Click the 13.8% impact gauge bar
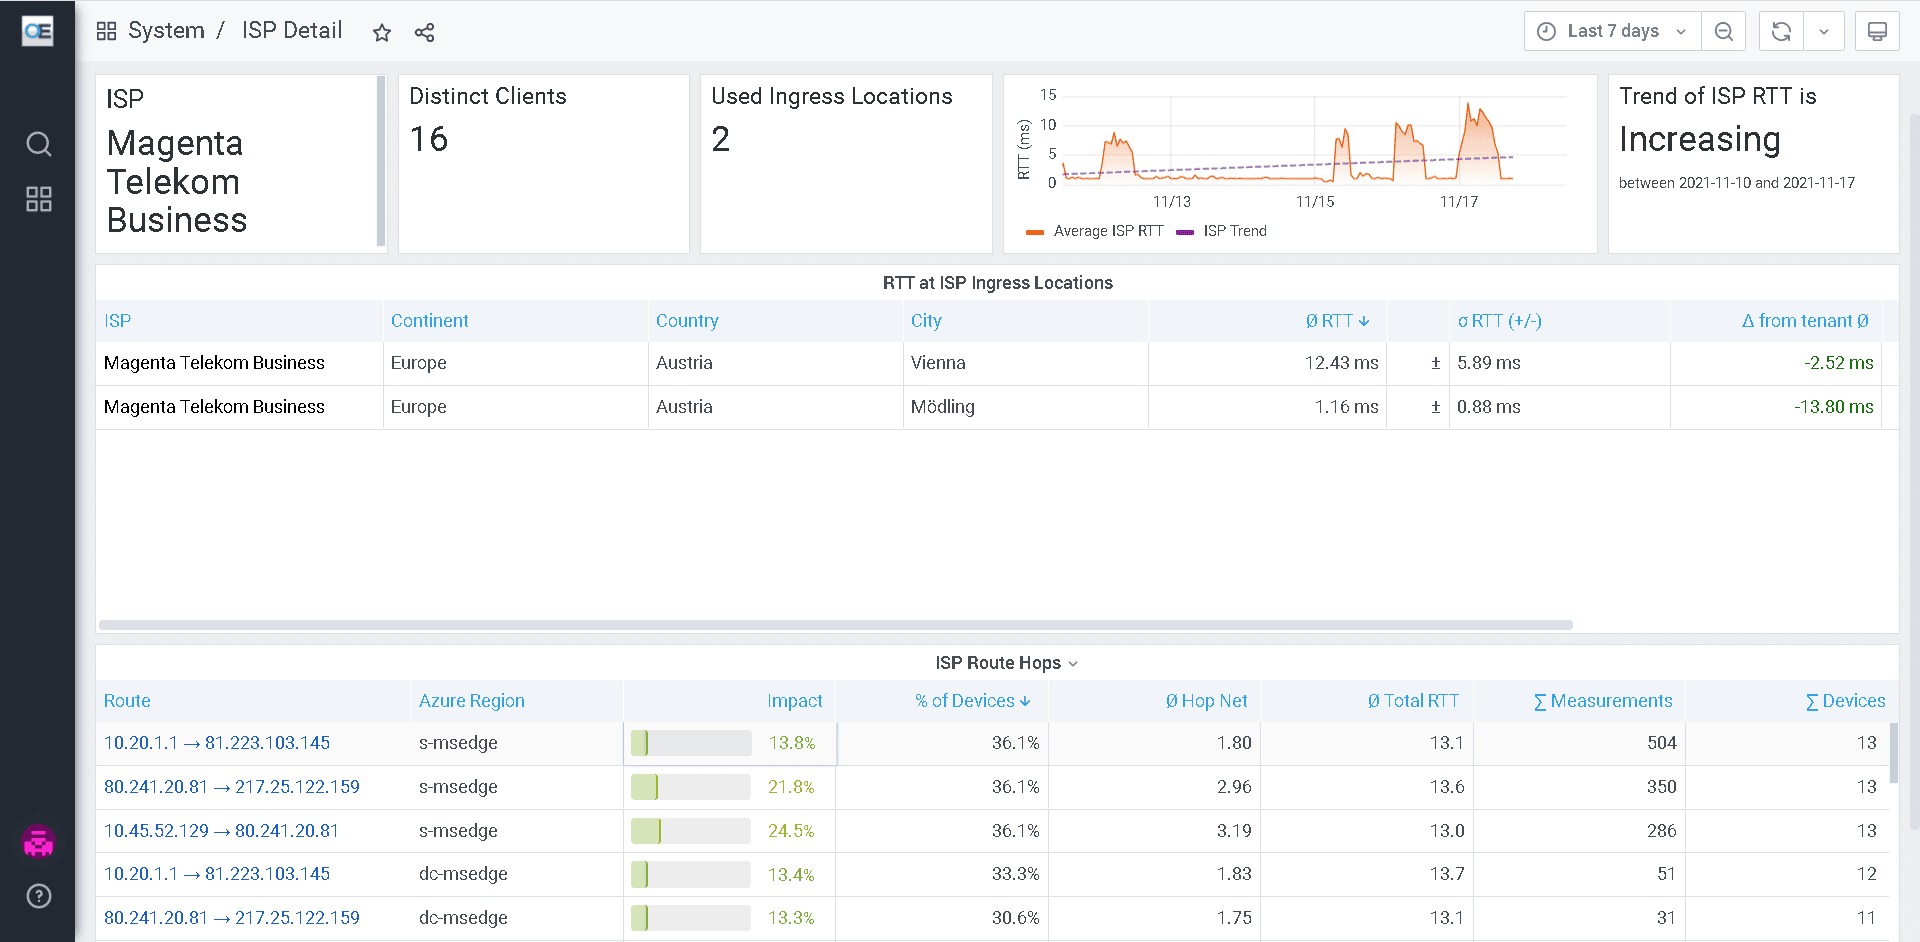Image resolution: width=1920 pixels, height=942 pixels. (691, 743)
